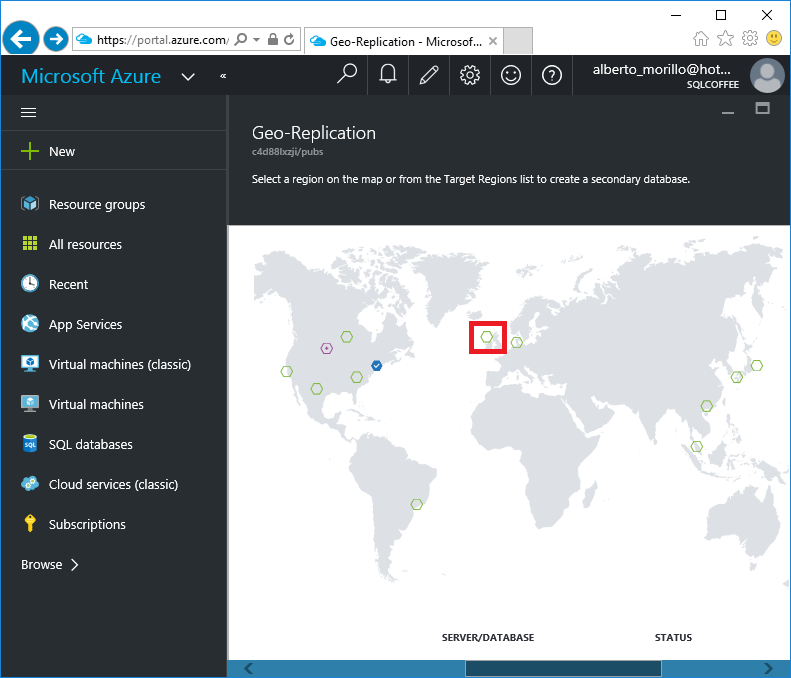
Task: Open browser Tools gear icon
Action: coord(750,38)
